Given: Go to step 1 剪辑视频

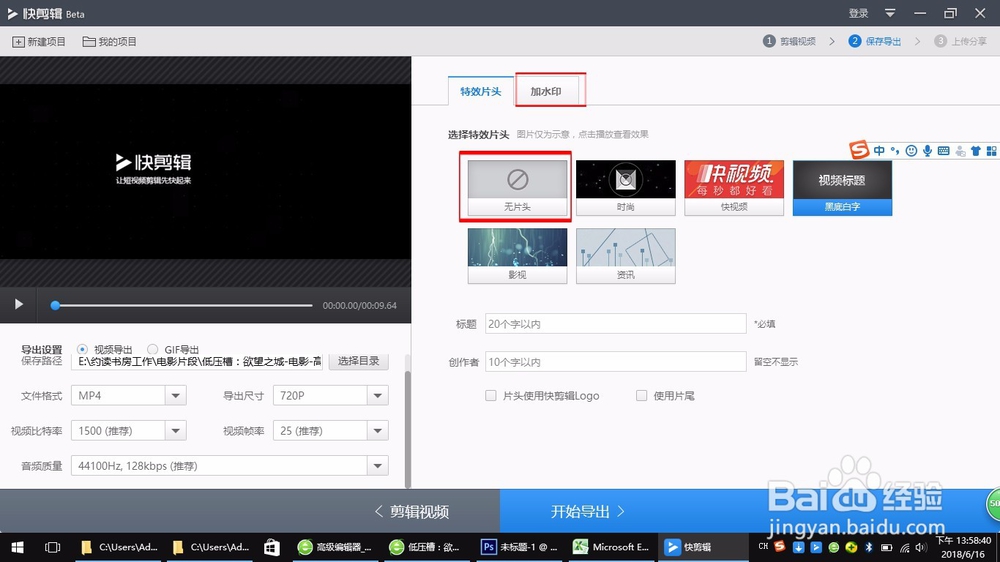Looking at the screenshot, I should click(x=790, y=41).
